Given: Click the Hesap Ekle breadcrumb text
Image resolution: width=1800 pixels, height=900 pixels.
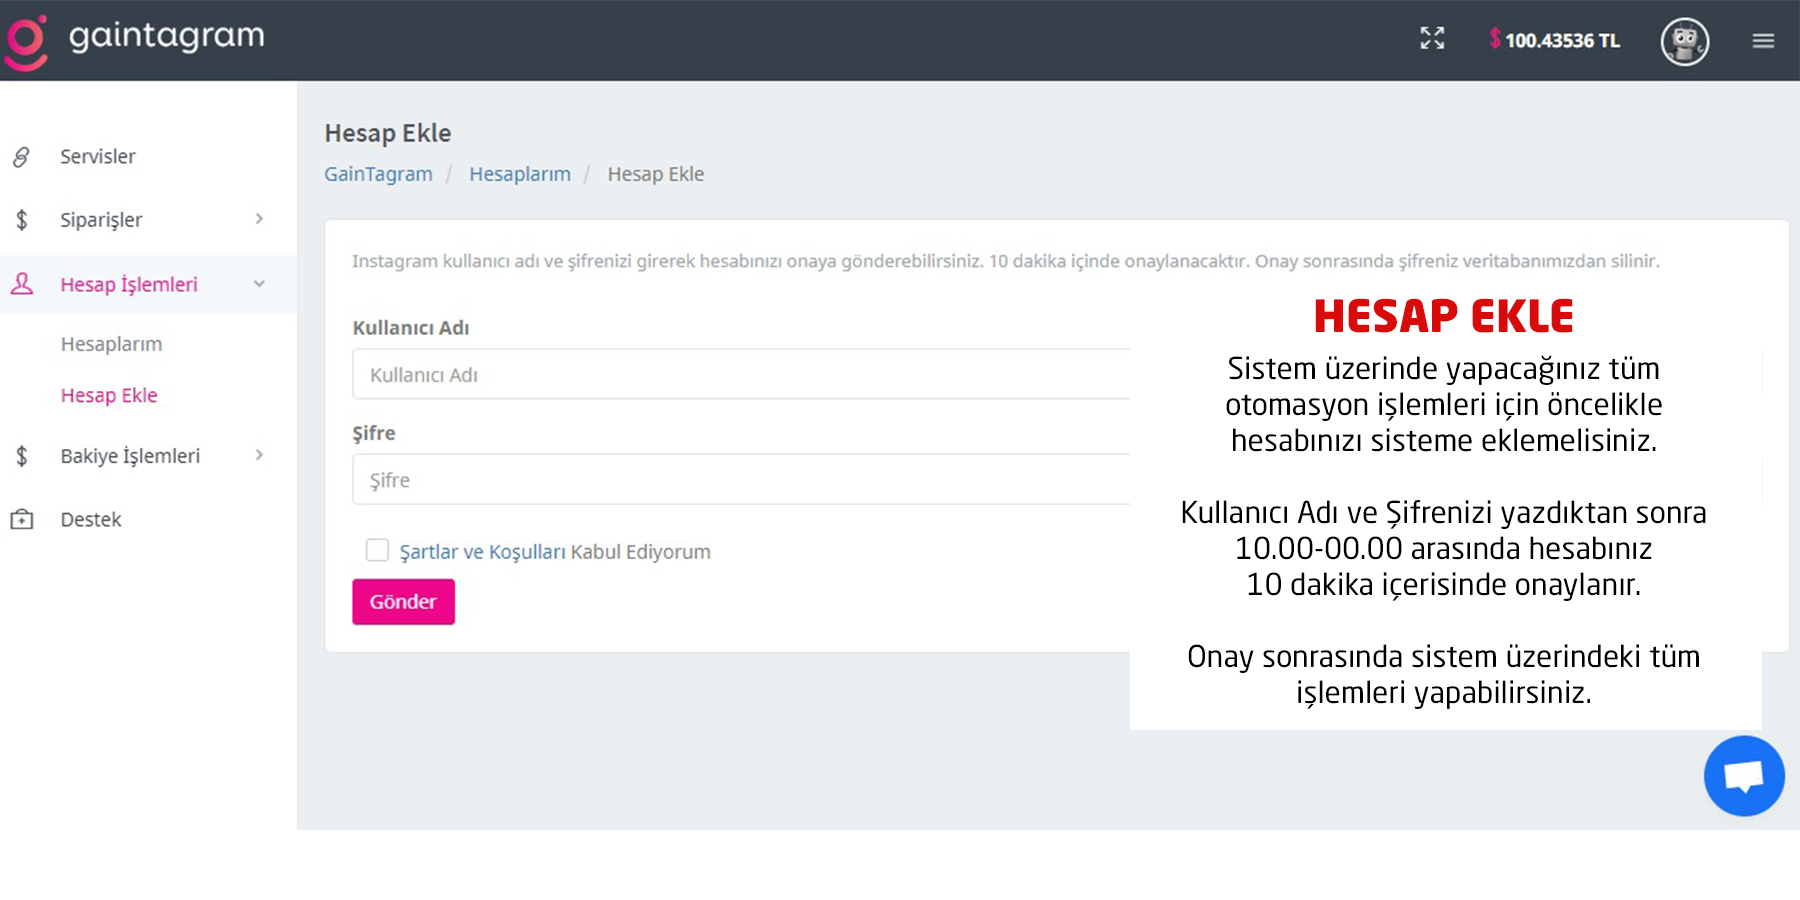Looking at the screenshot, I should pos(656,174).
